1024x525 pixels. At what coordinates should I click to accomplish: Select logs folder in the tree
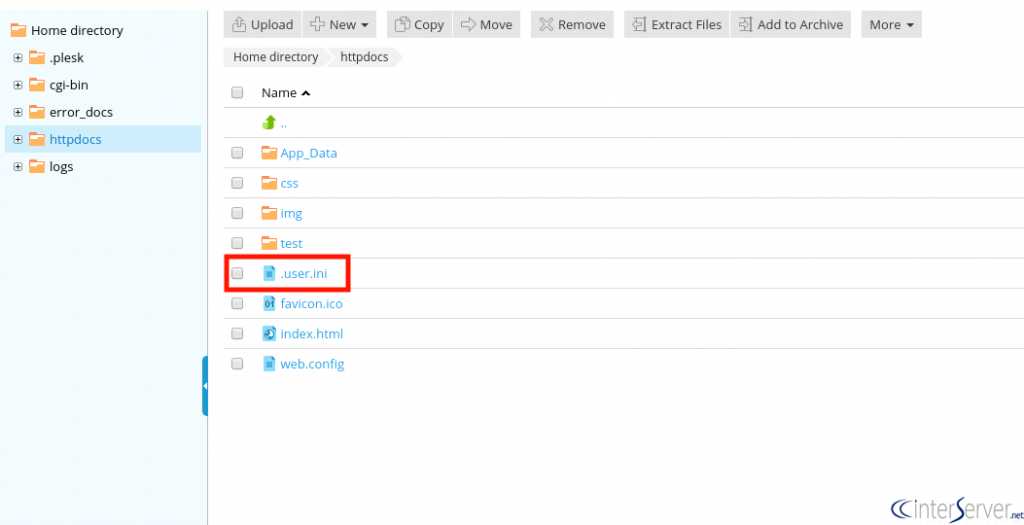[61, 167]
